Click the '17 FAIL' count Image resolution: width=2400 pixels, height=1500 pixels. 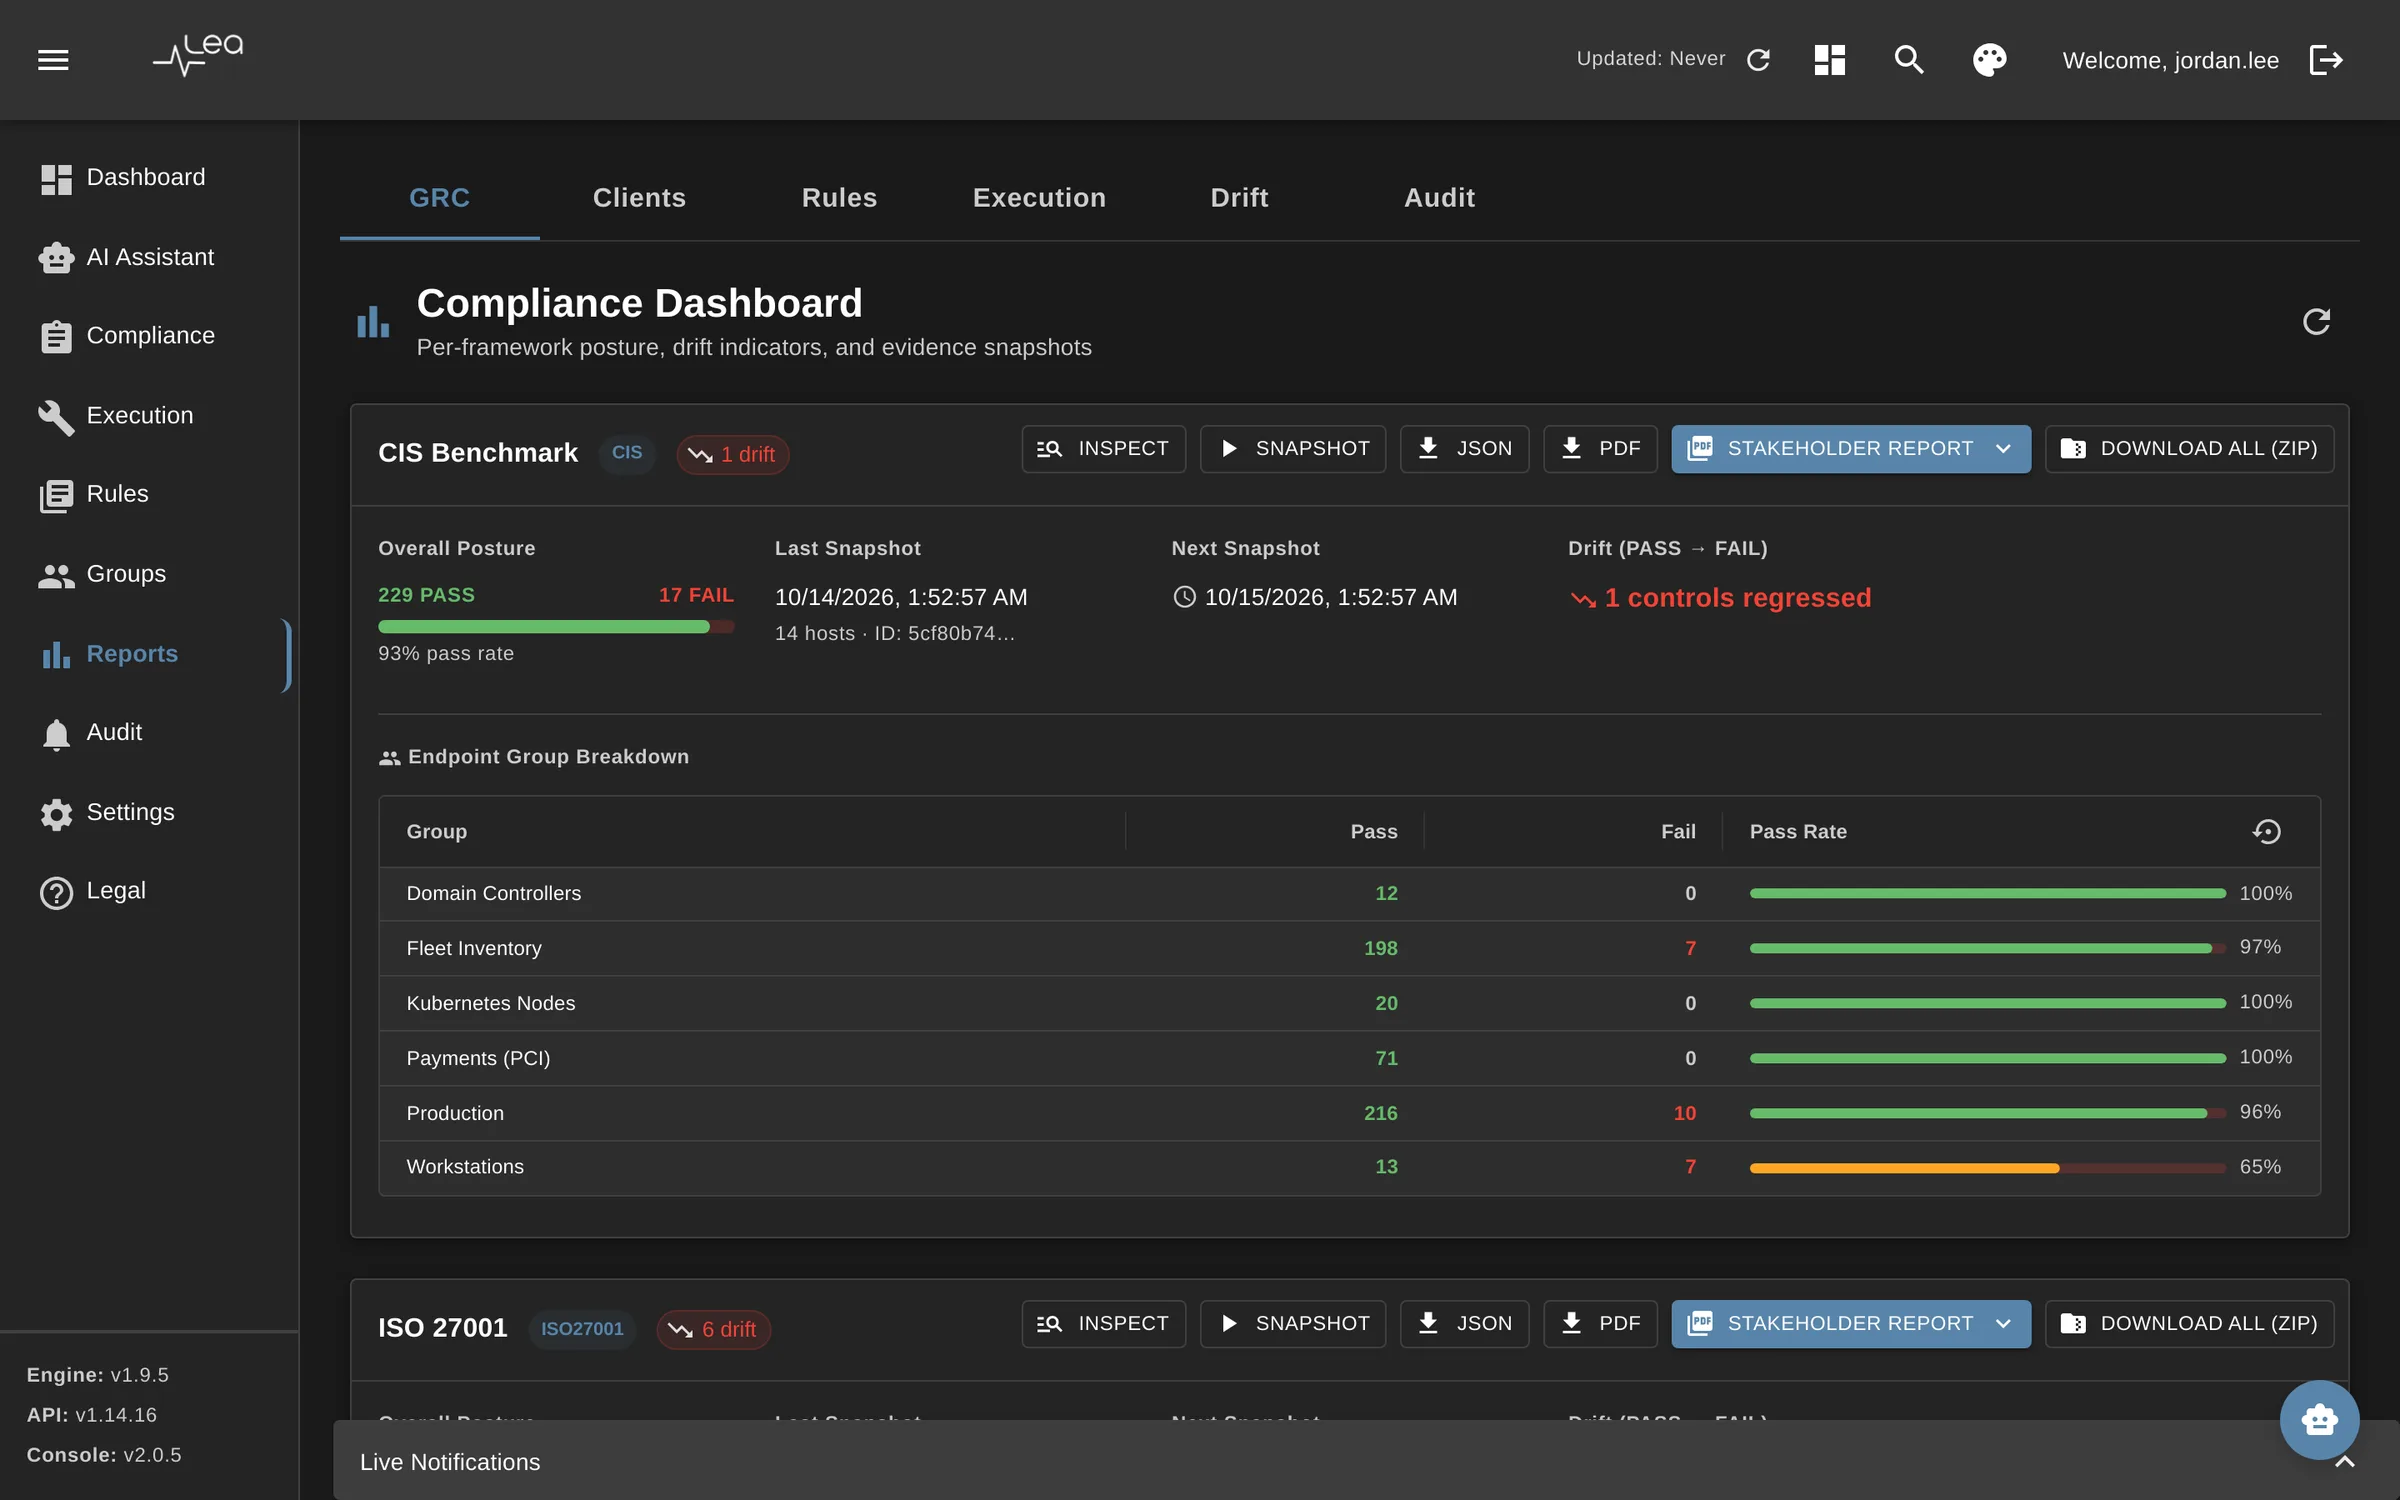(x=696, y=595)
